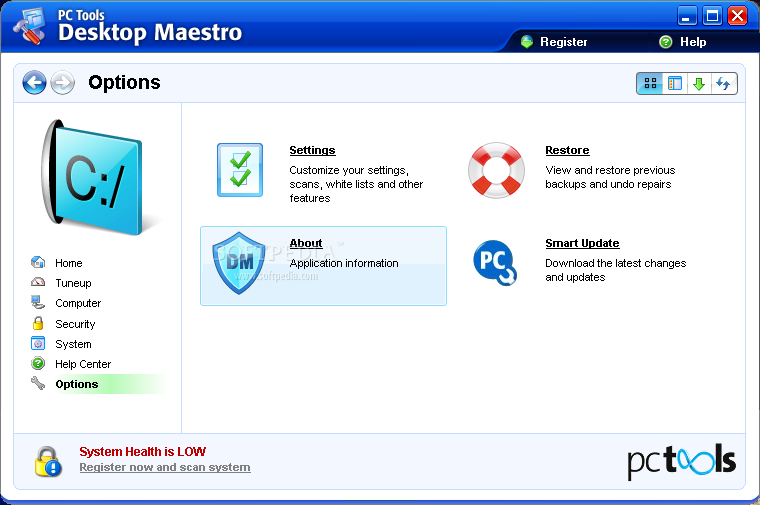Click the Register globe icon

tap(527, 42)
